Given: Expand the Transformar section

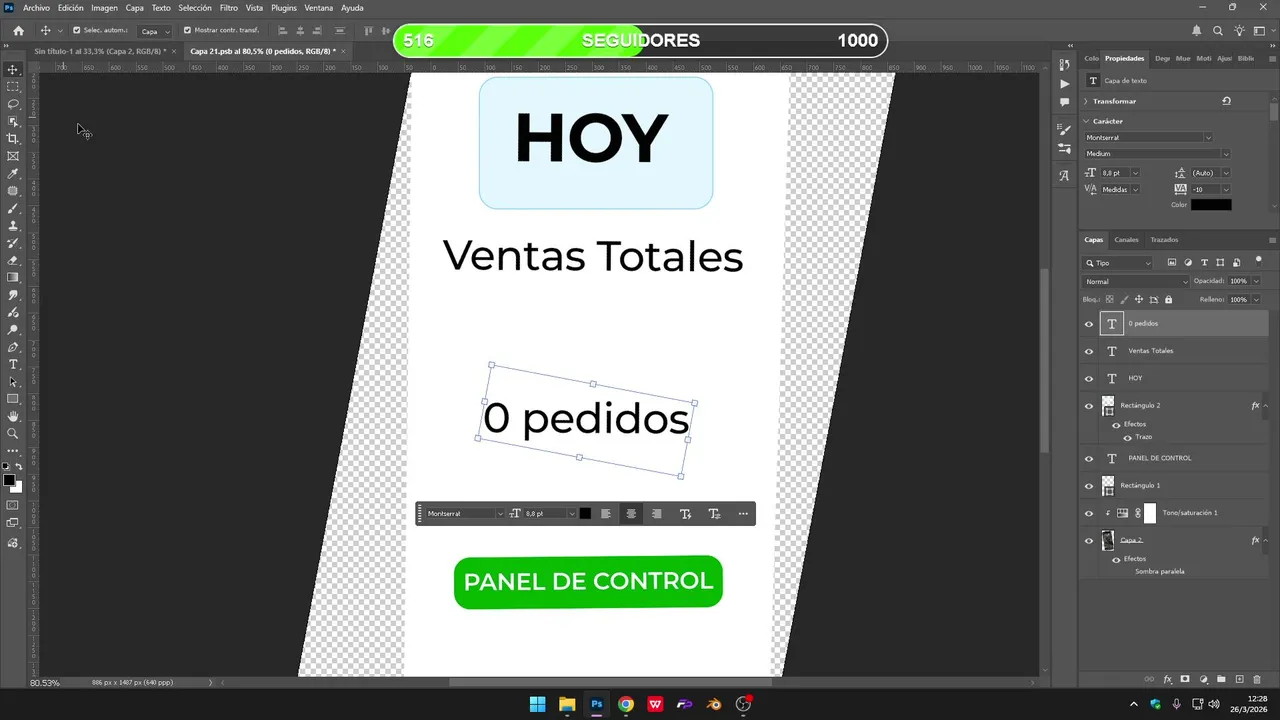Looking at the screenshot, I should 1086,101.
